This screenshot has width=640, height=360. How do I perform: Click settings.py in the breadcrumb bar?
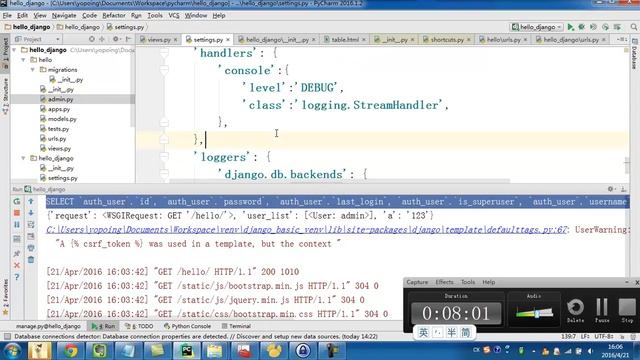tap(126, 27)
